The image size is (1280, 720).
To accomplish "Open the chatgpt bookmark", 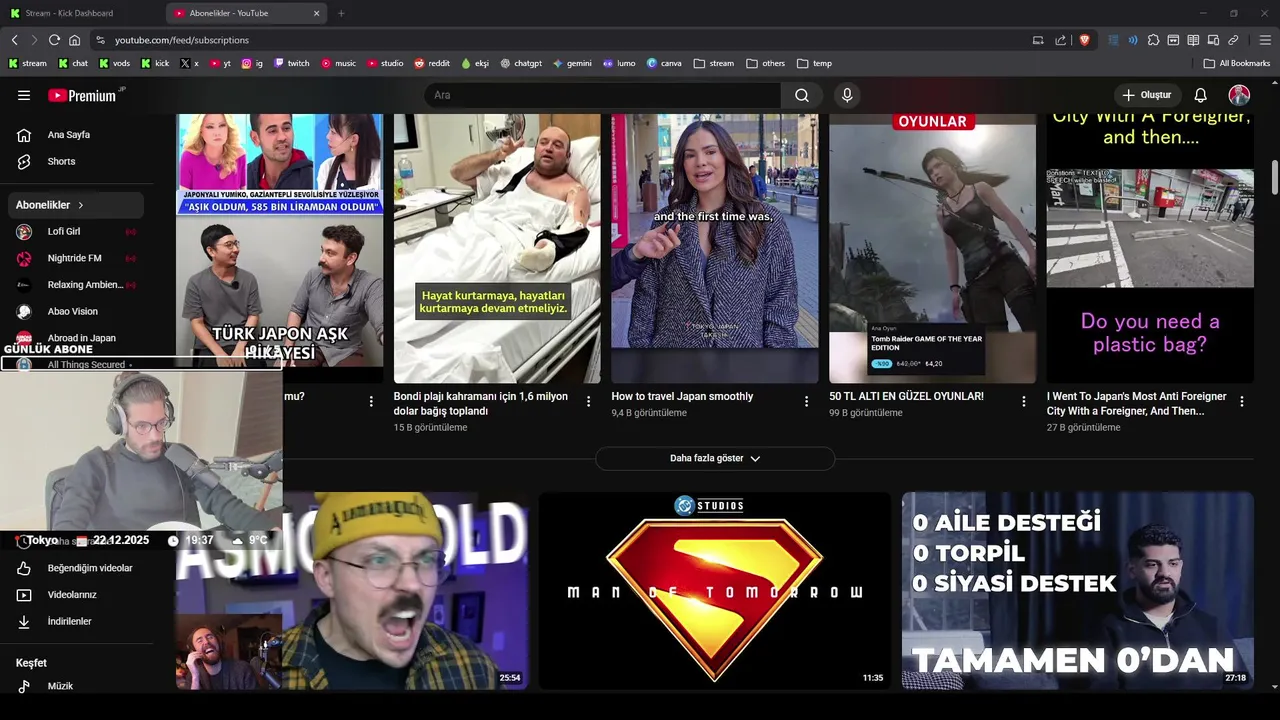I will pyautogui.click(x=521, y=63).
